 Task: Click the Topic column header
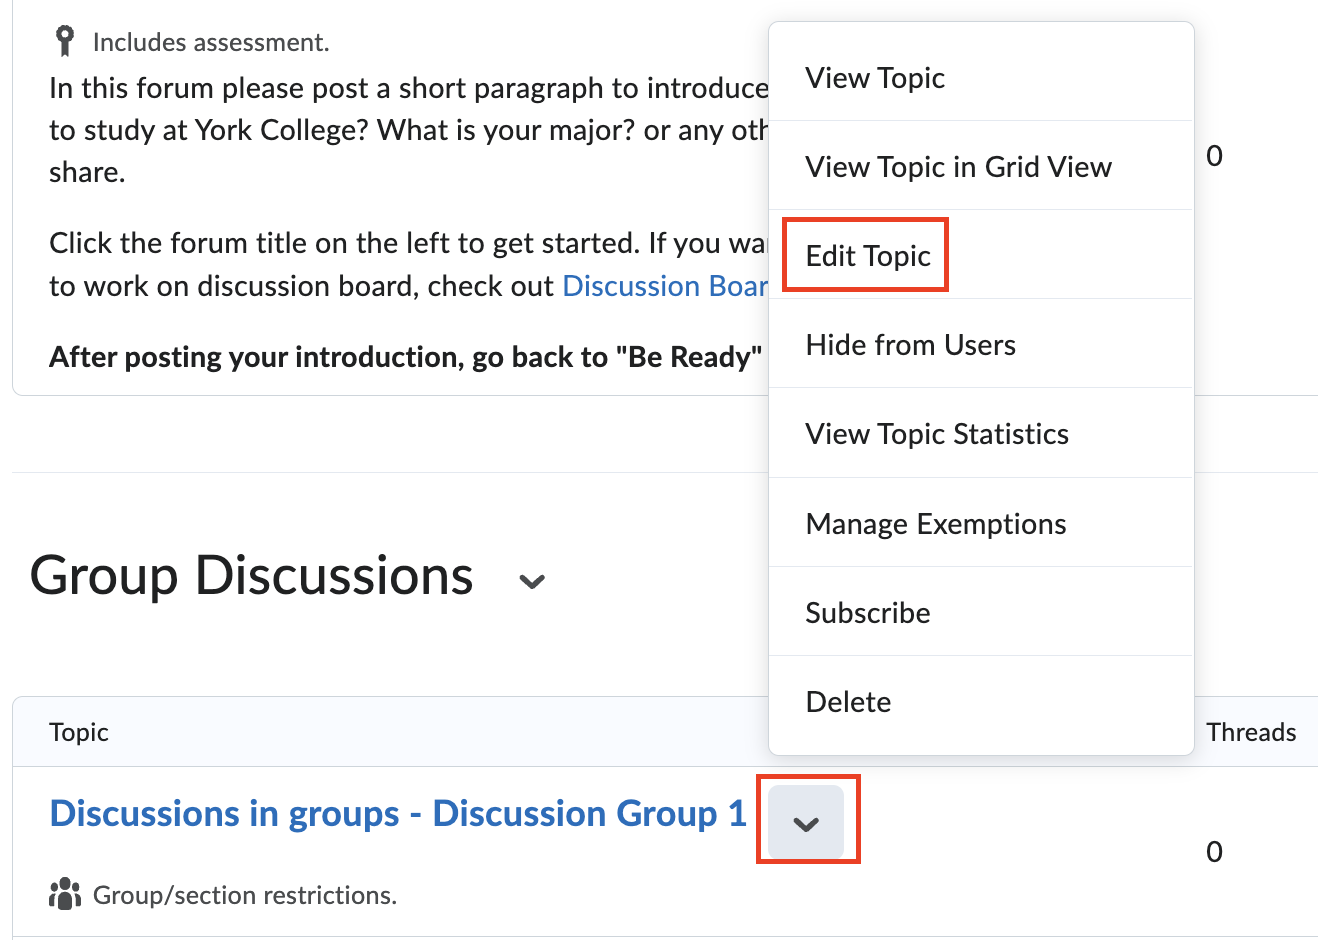tap(79, 732)
